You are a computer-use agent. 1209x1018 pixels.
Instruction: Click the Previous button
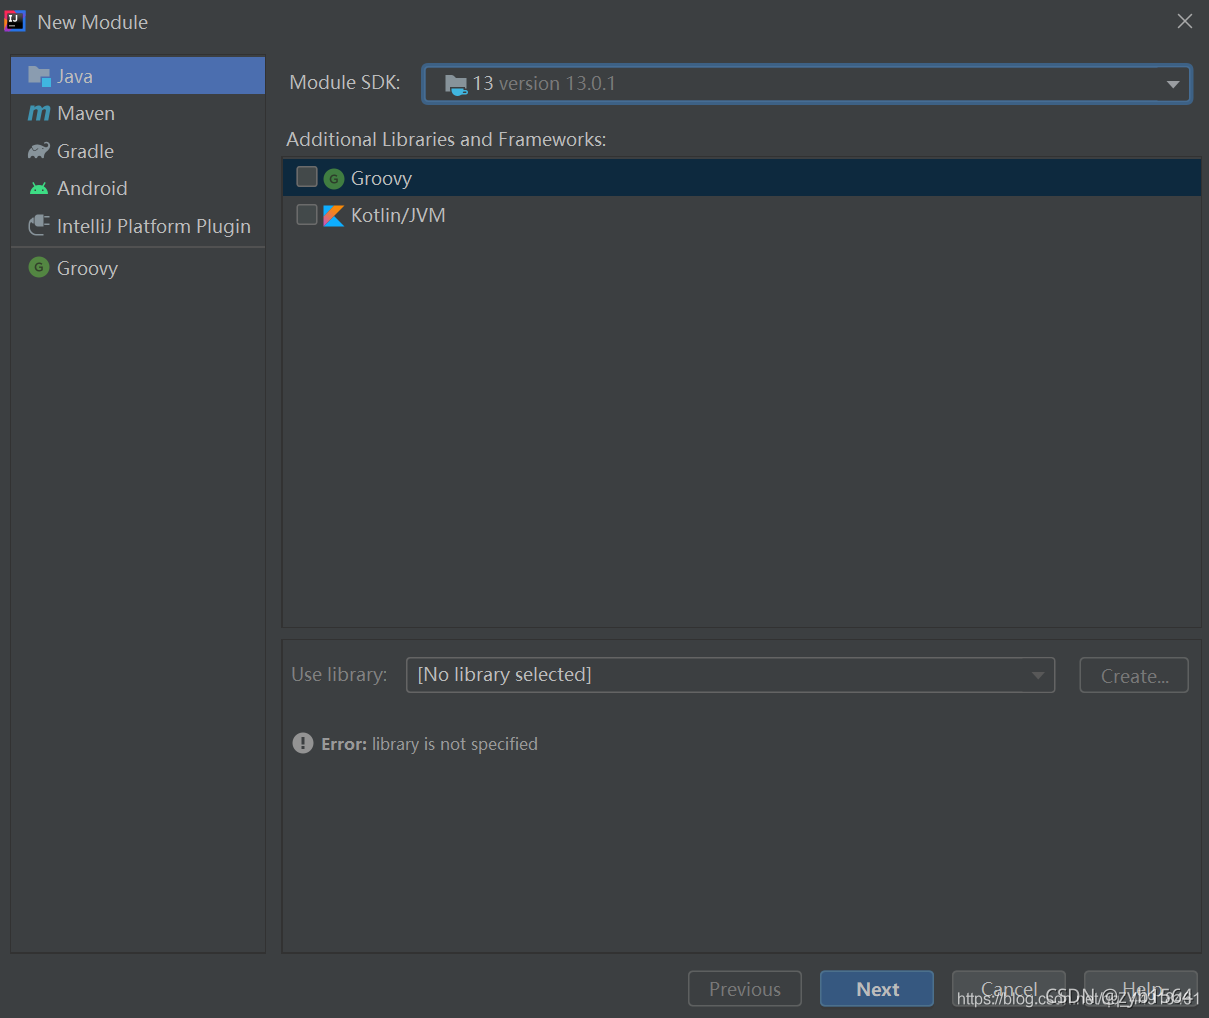pos(745,989)
